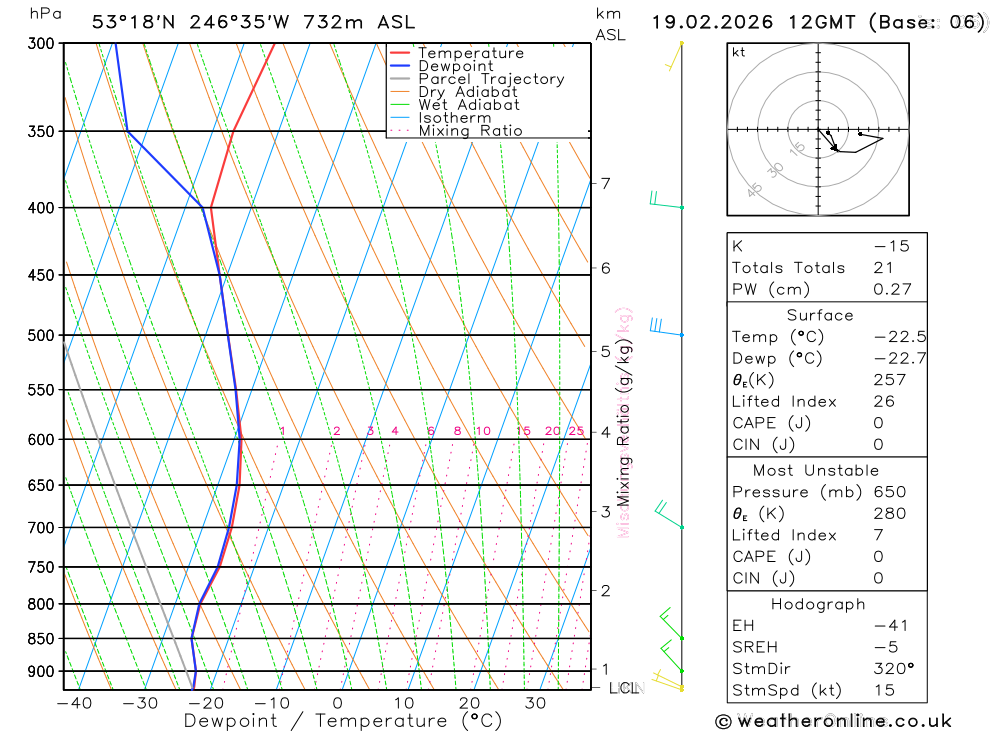Click the date 19.02.2026 12GMT header
Image resolution: width=1000 pixels, height=733 pixels.
tap(753, 22)
